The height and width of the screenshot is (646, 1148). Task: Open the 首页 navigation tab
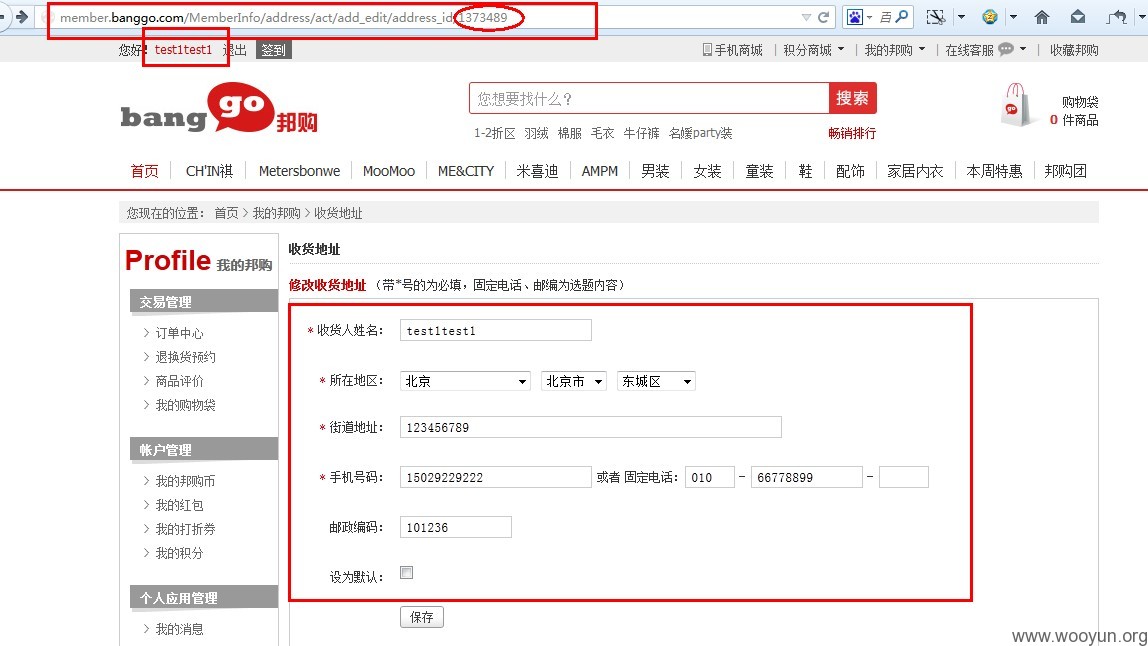tap(144, 171)
